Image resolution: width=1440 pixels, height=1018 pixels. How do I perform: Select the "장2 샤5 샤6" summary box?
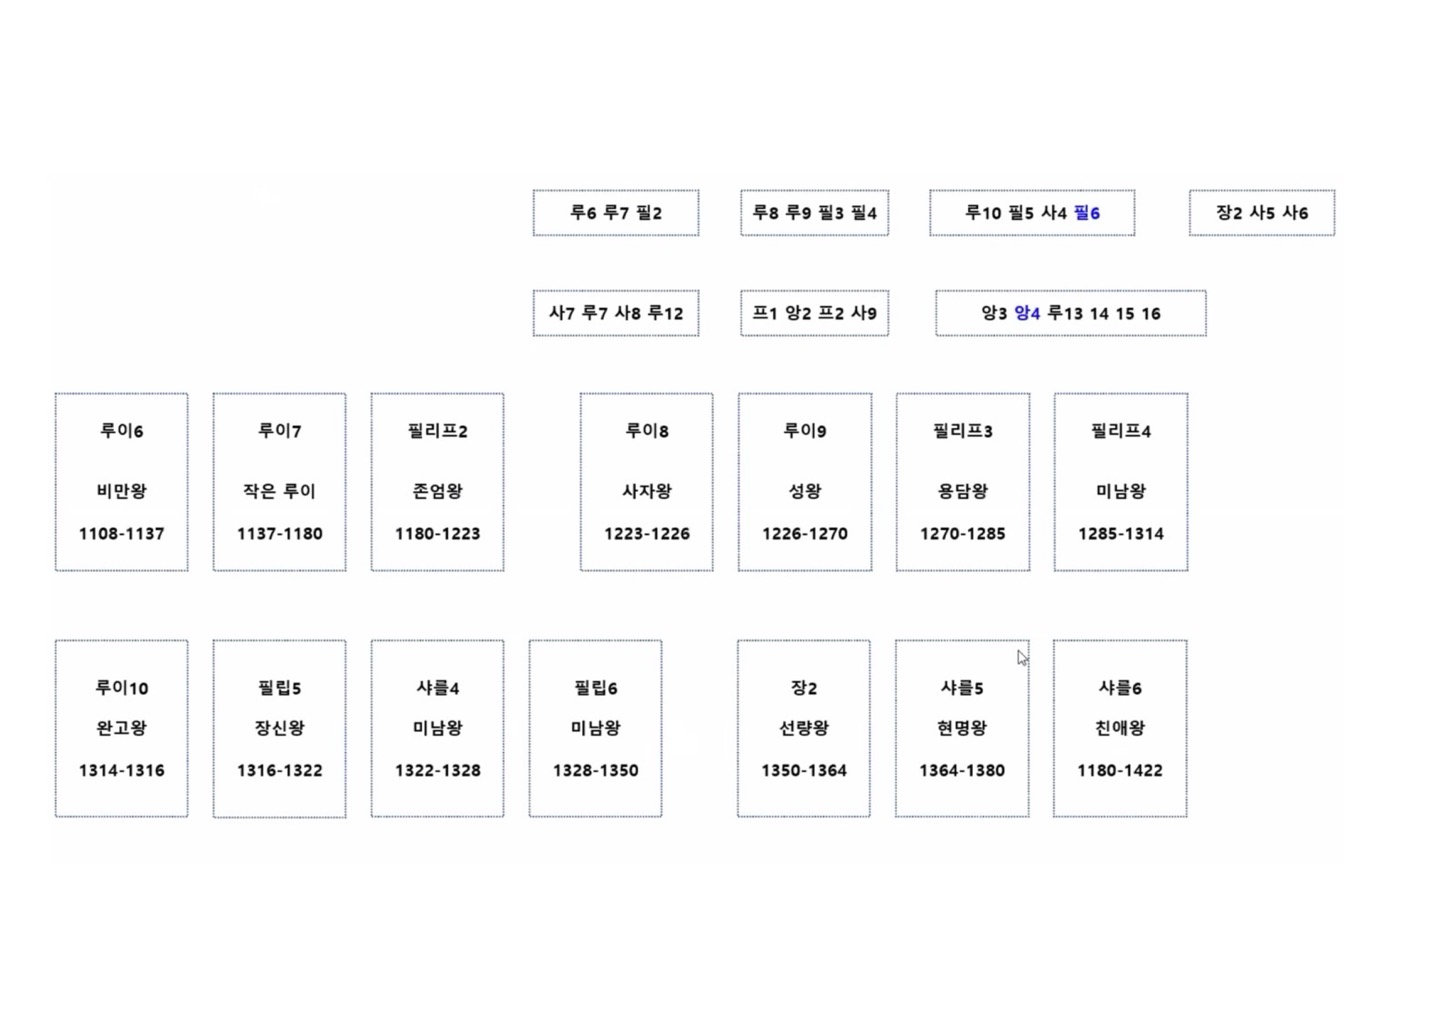[x=1261, y=213]
